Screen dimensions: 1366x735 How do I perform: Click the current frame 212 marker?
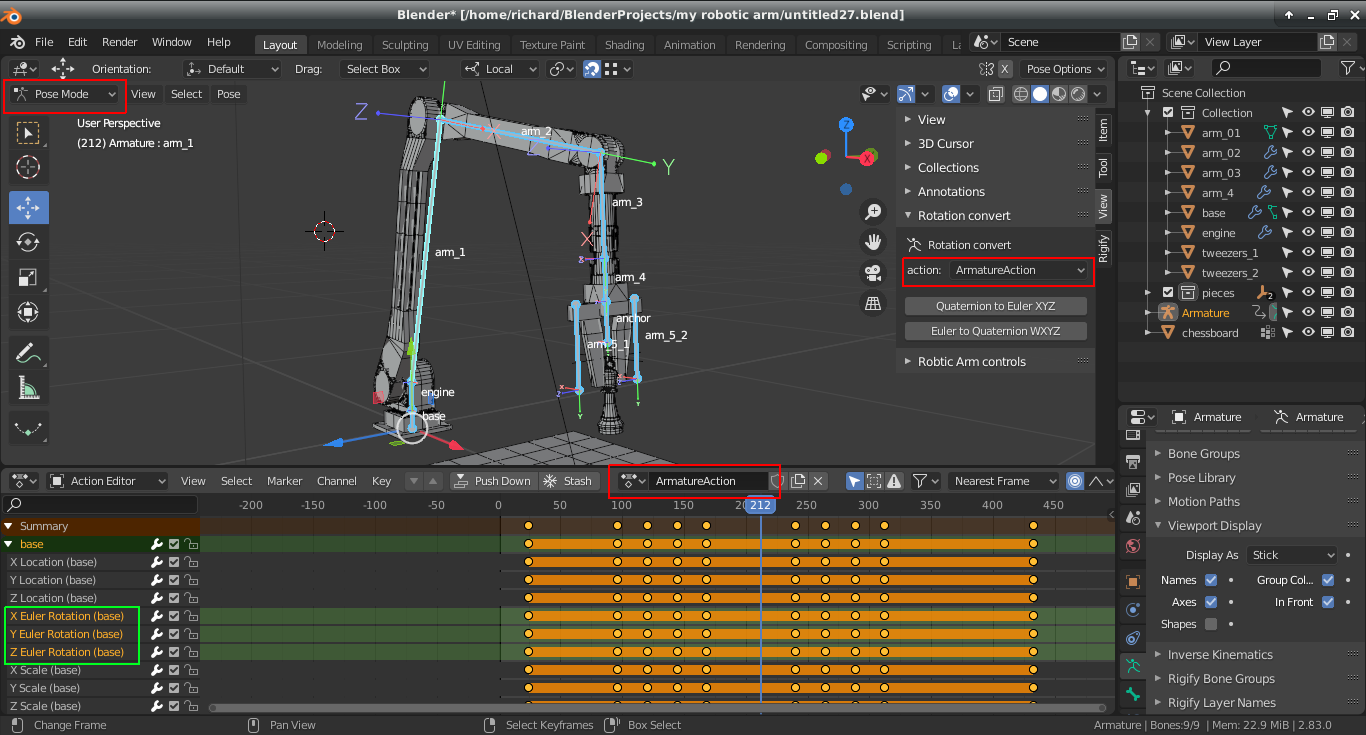[760, 506]
